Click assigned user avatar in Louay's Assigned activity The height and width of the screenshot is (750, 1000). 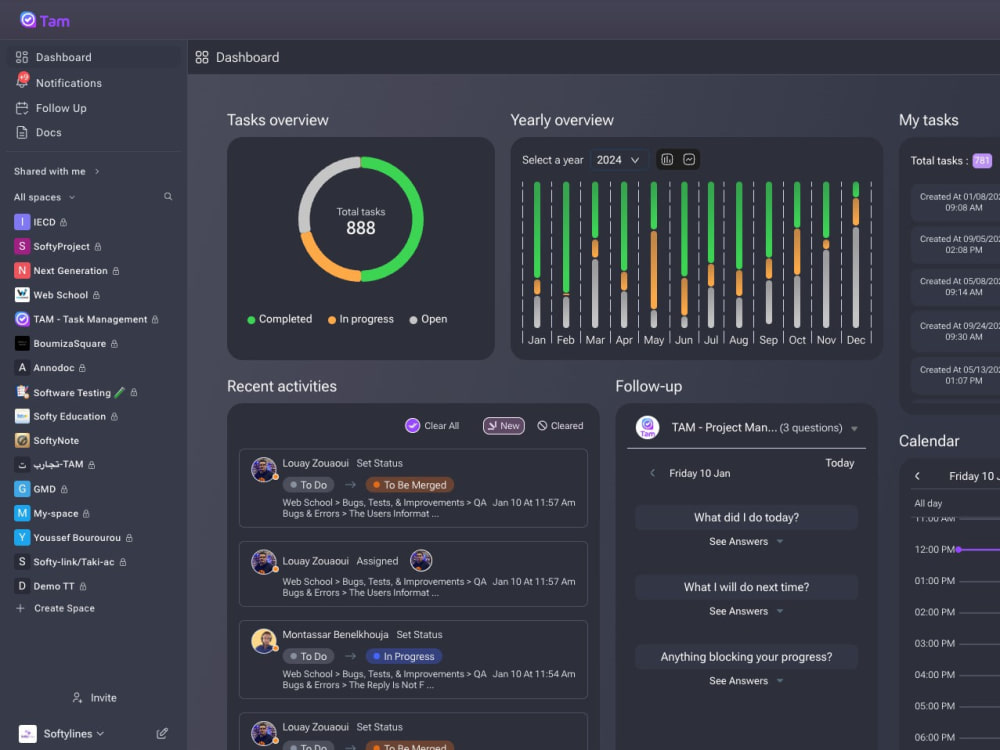pos(420,561)
